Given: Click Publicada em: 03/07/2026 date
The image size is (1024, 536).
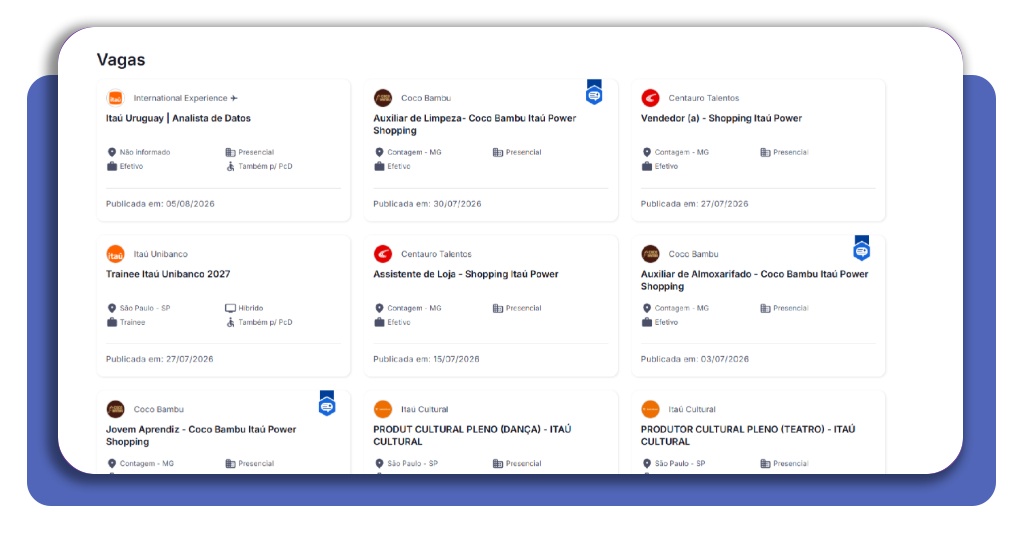Looking at the screenshot, I should pos(695,359).
